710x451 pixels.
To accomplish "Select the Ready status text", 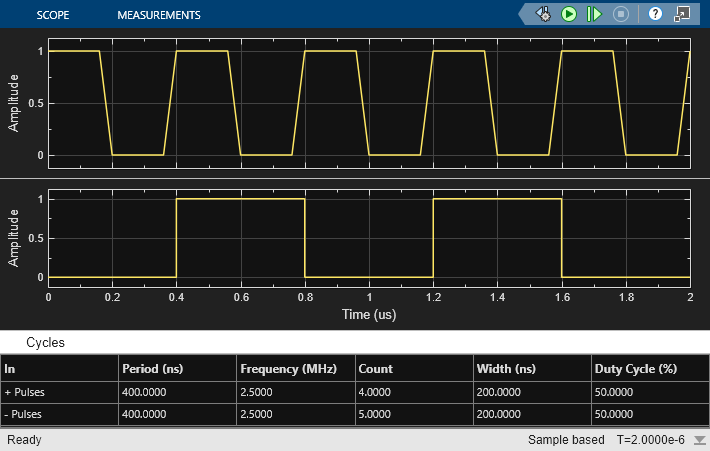I will (24, 440).
